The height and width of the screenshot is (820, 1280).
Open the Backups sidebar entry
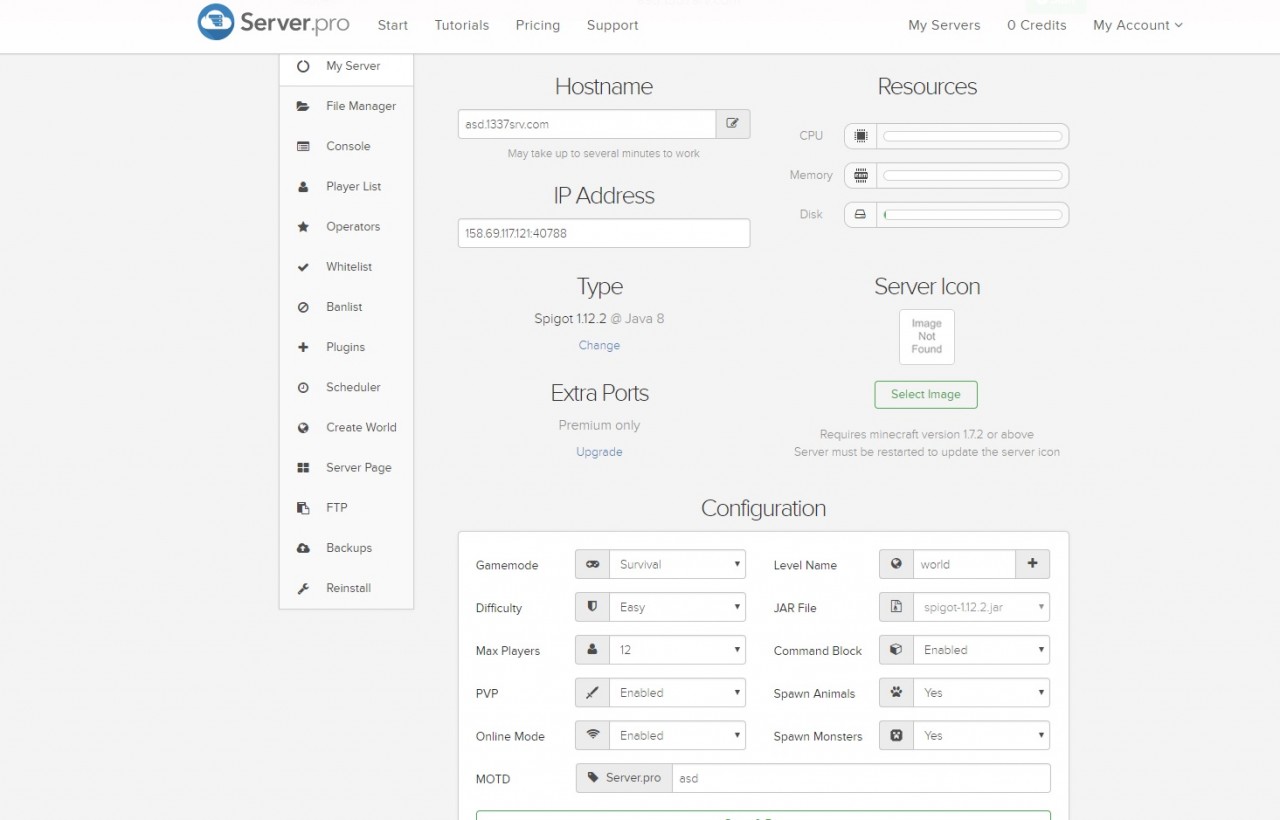[346, 548]
